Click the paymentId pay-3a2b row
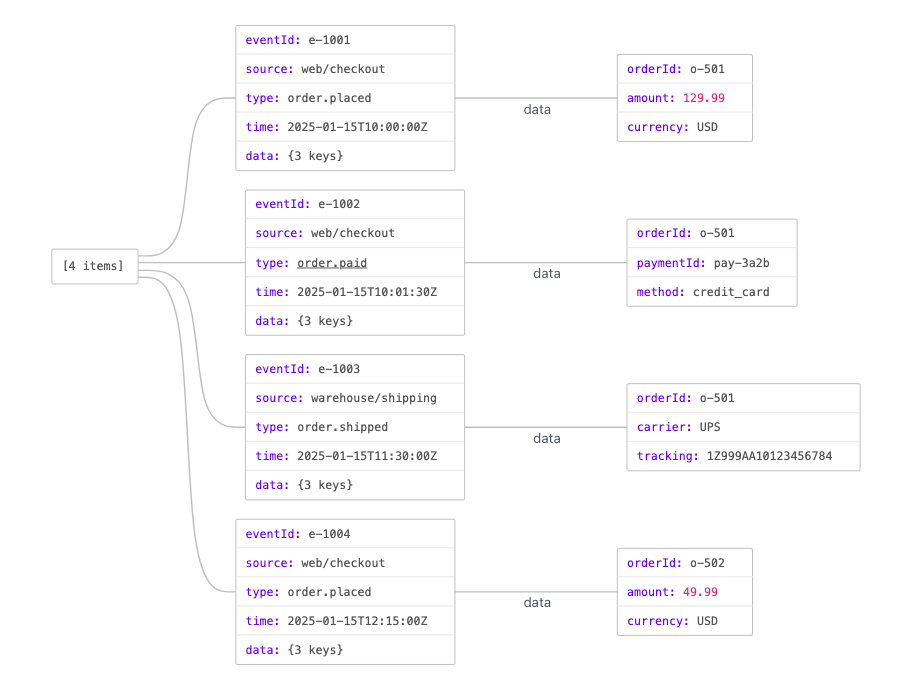 (712, 263)
